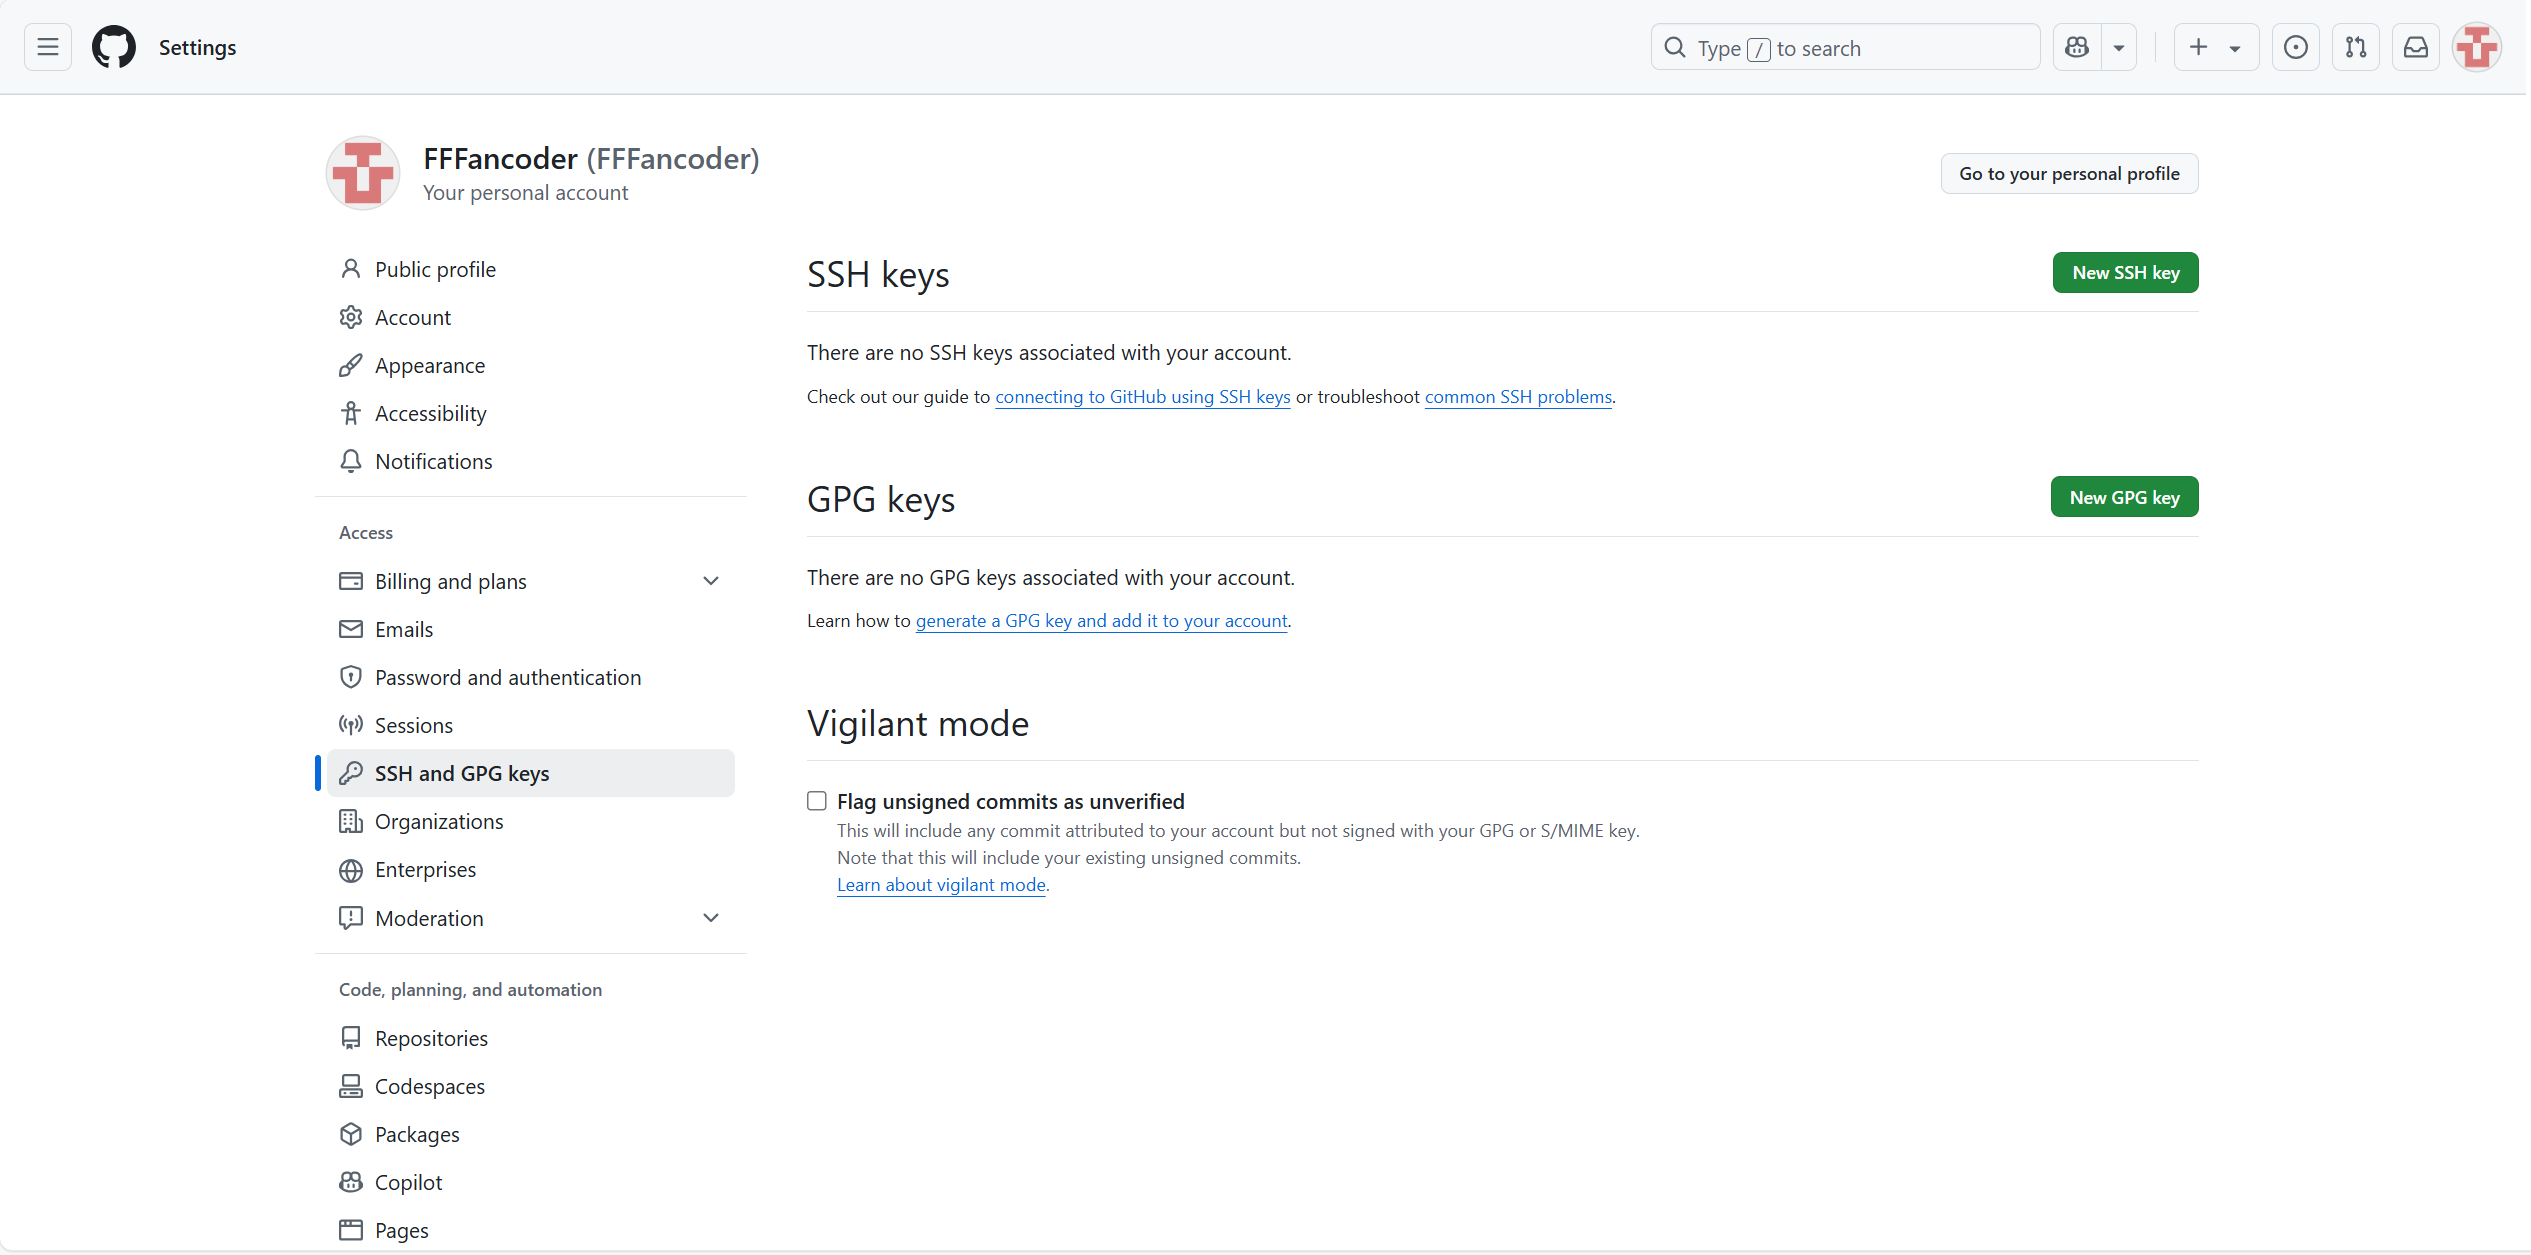The image size is (2531, 1255).
Task: Open the common SSH problems link
Action: coord(1518,396)
